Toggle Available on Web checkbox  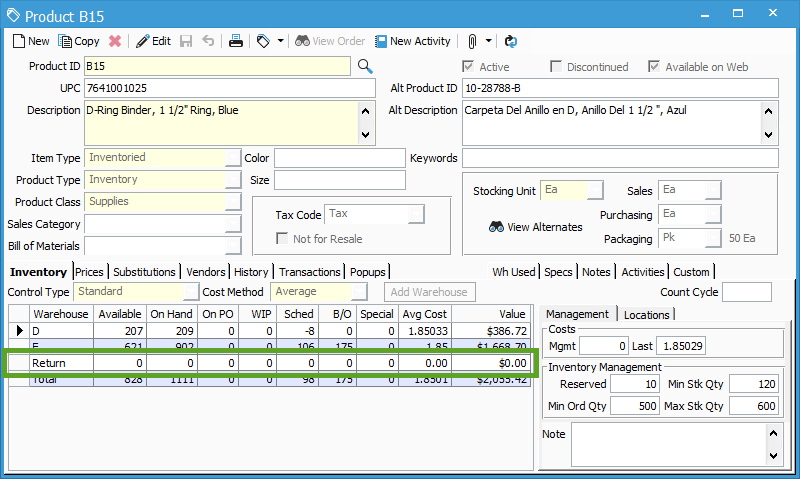(x=654, y=67)
